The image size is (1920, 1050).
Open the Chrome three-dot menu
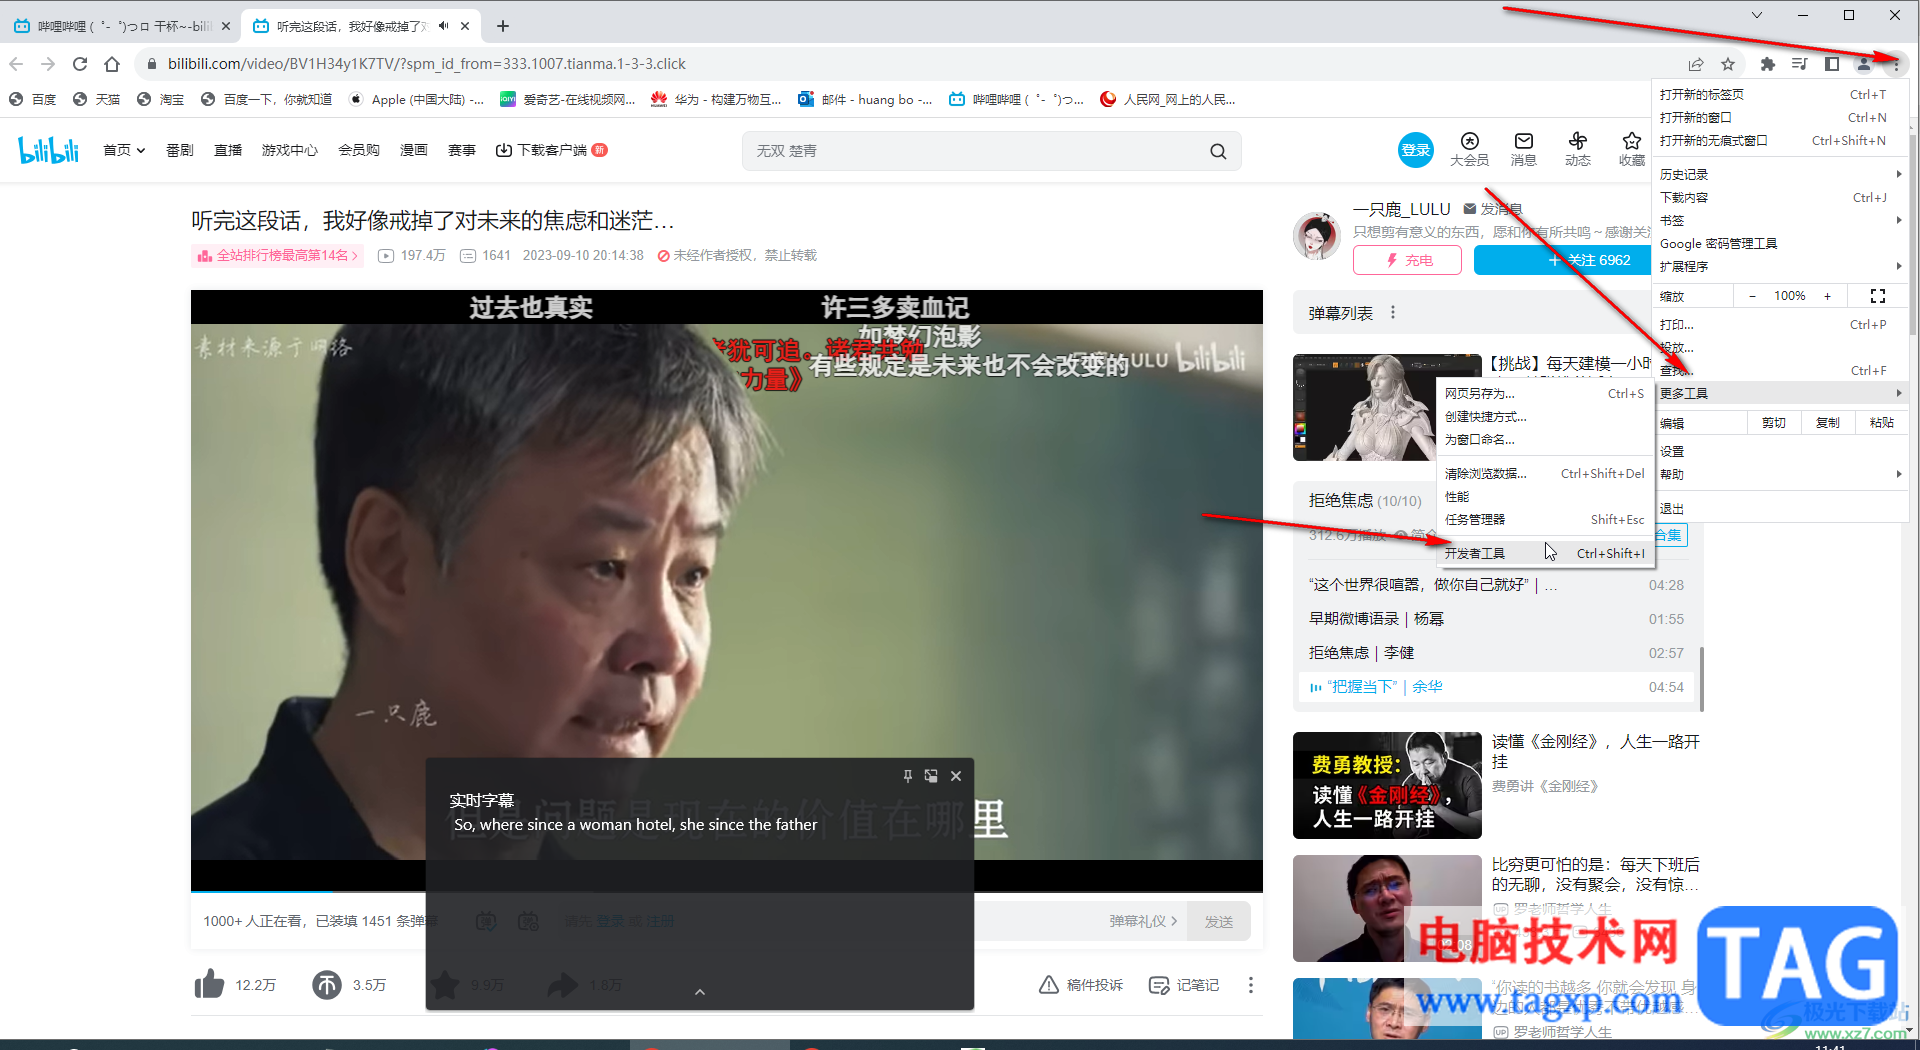(1895, 64)
